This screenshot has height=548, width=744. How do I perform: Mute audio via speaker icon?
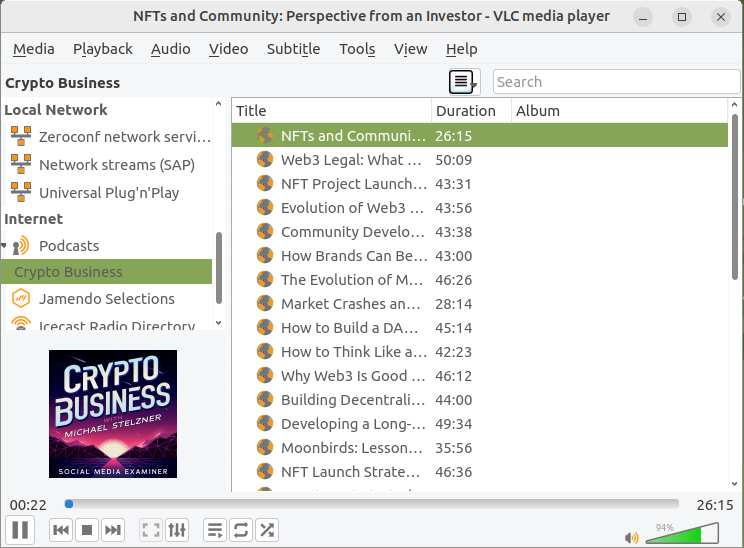point(632,537)
